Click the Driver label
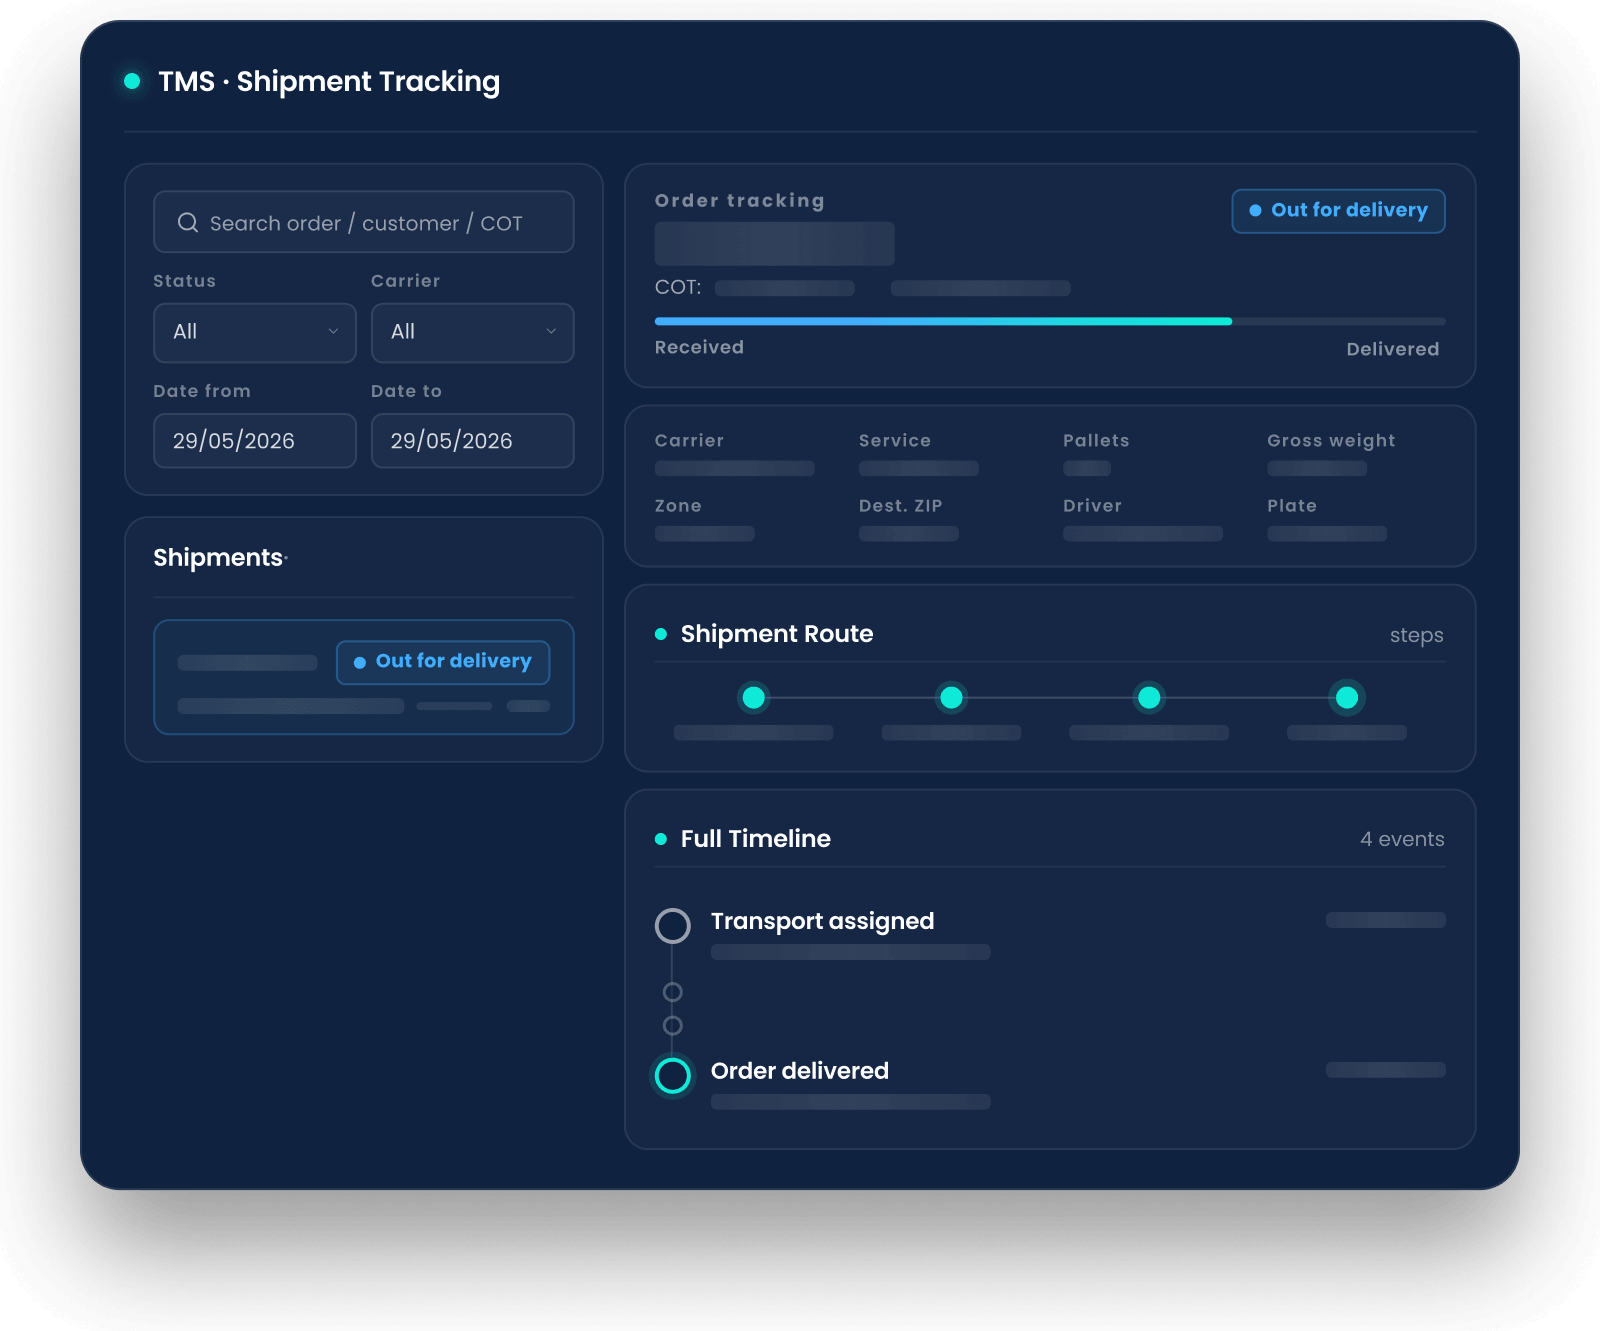This screenshot has width=1600, height=1331. click(x=1092, y=506)
